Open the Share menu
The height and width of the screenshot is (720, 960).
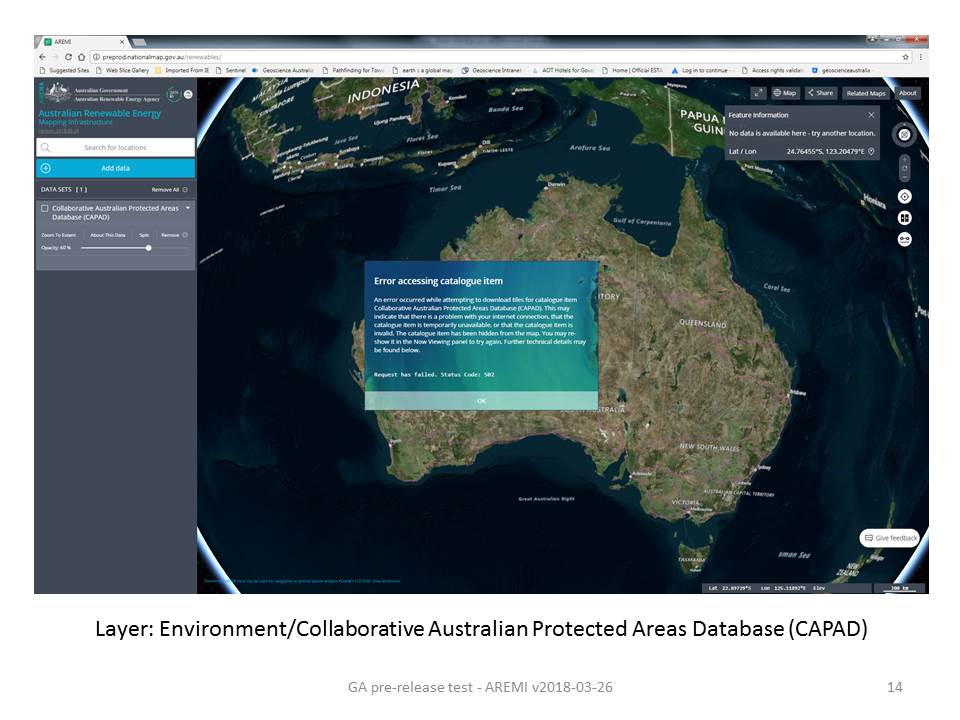(820, 93)
